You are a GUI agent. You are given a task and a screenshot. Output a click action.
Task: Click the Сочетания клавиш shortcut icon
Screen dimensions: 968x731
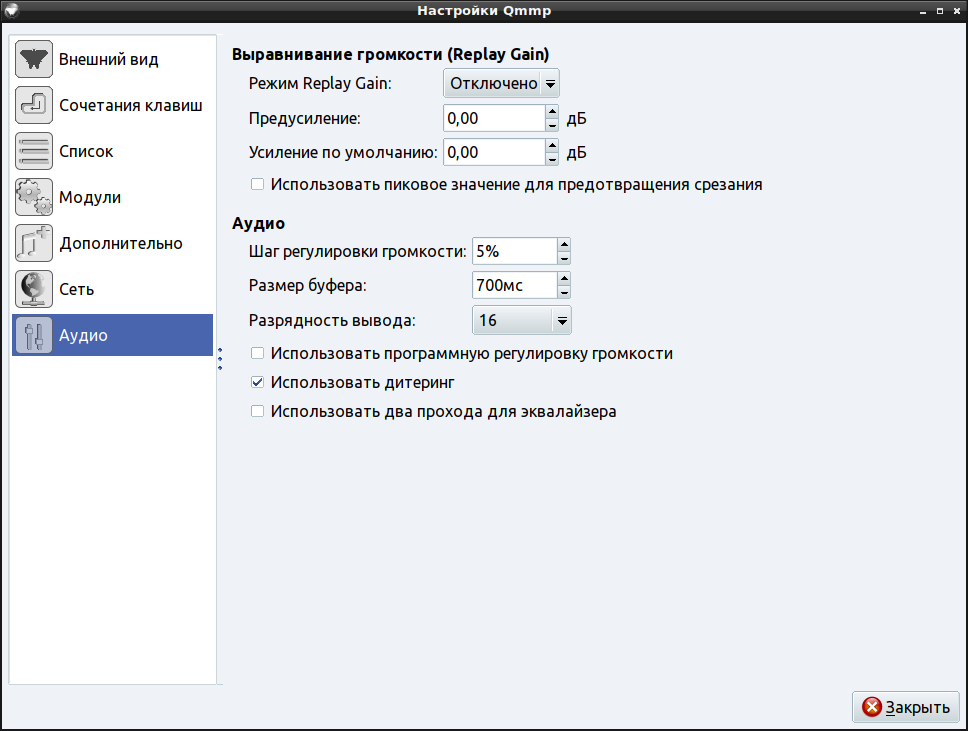point(34,106)
